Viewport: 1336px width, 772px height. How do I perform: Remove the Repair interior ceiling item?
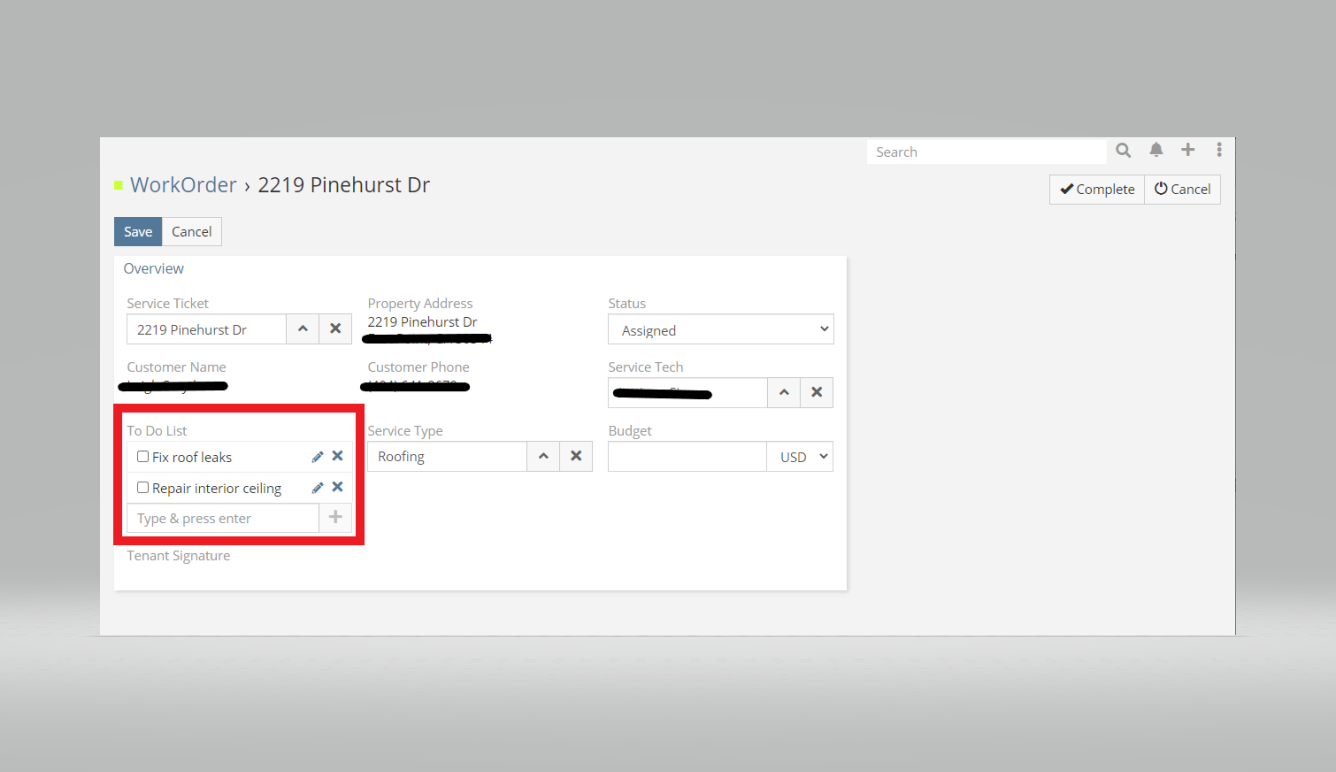(x=337, y=487)
